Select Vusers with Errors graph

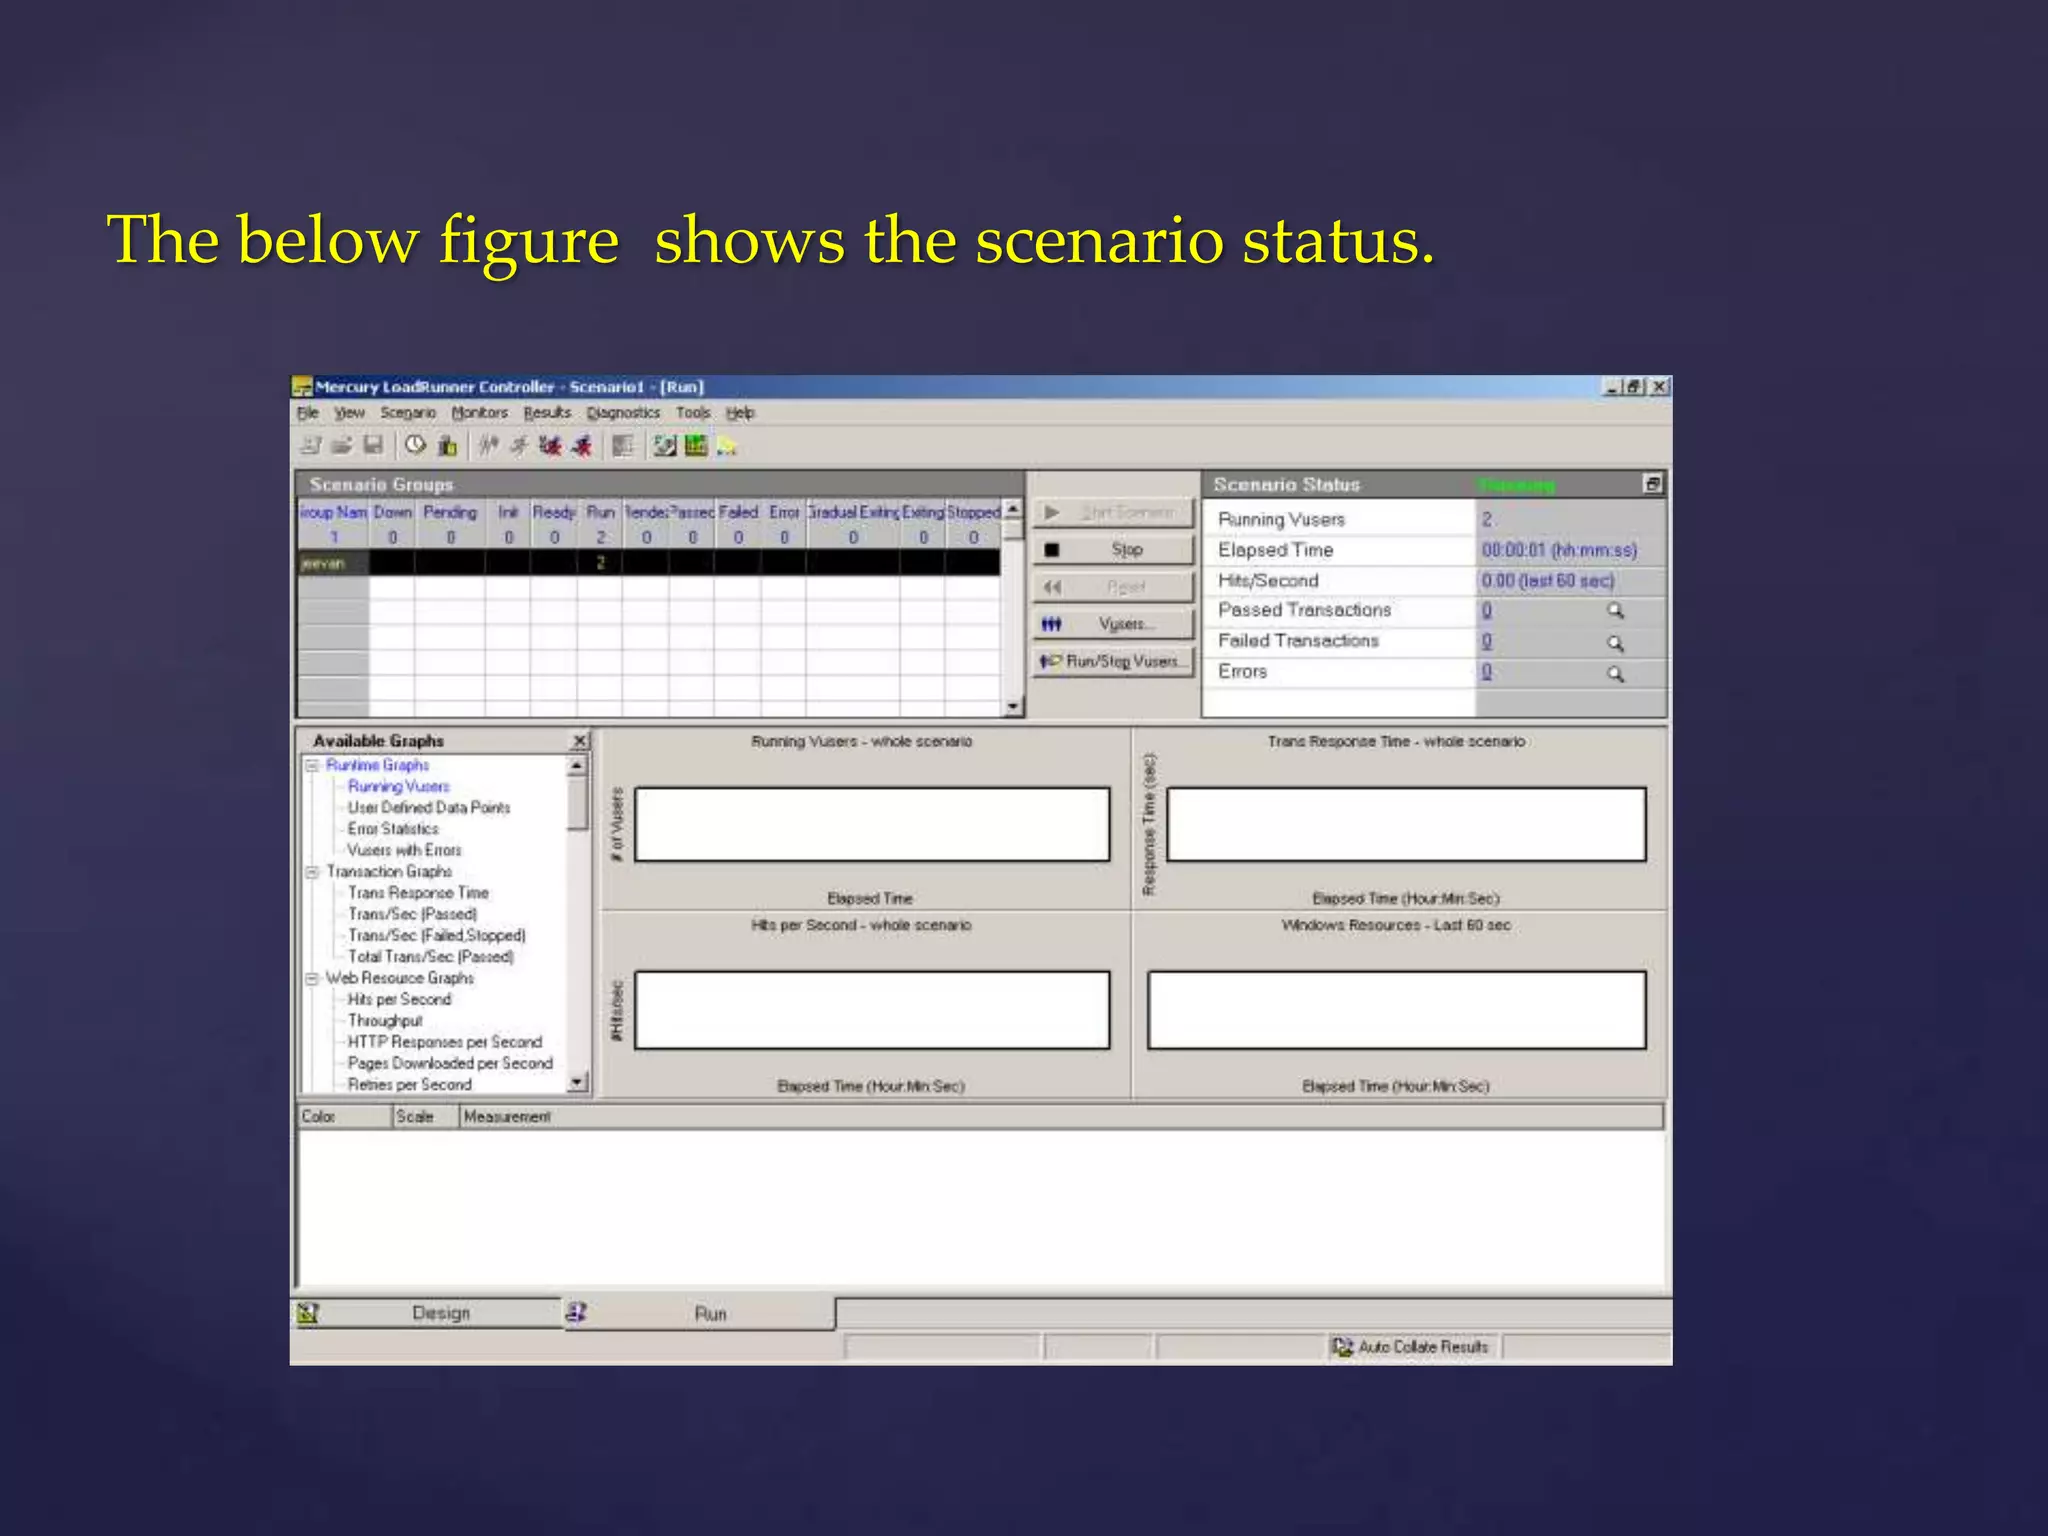(404, 851)
